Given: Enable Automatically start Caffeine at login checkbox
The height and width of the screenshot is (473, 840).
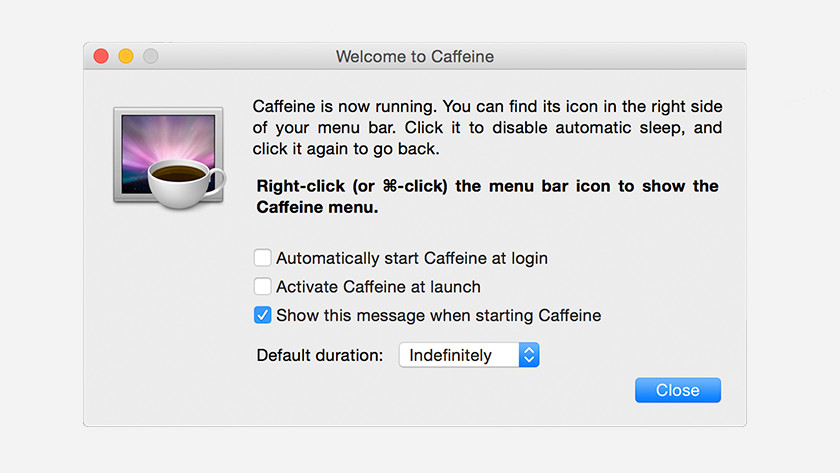Looking at the screenshot, I should tap(262, 258).
